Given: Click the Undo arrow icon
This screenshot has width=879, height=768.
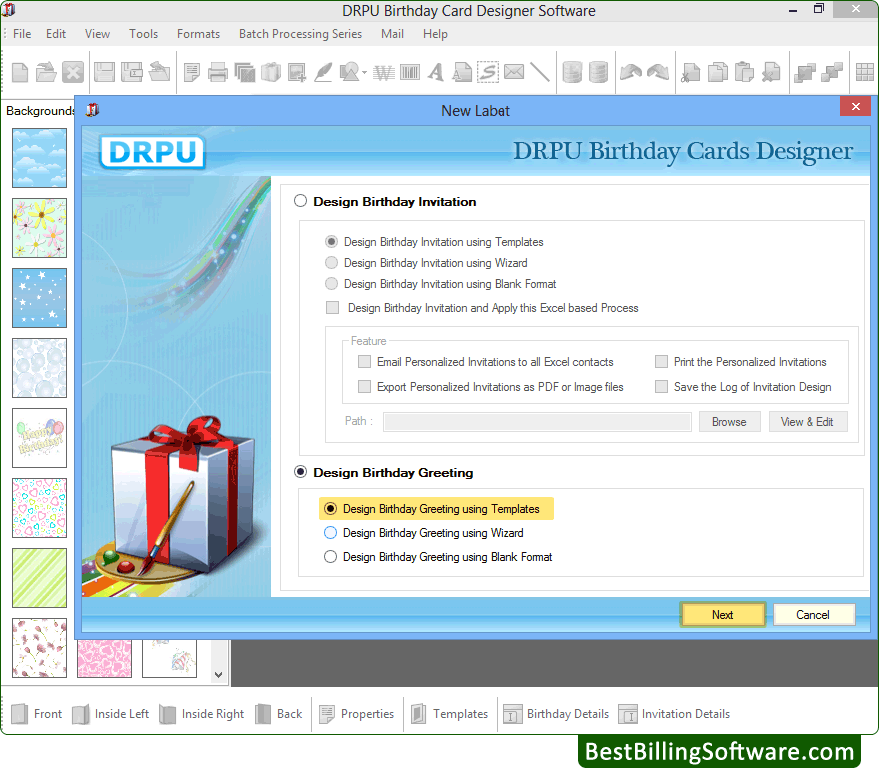Looking at the screenshot, I should (x=631, y=72).
